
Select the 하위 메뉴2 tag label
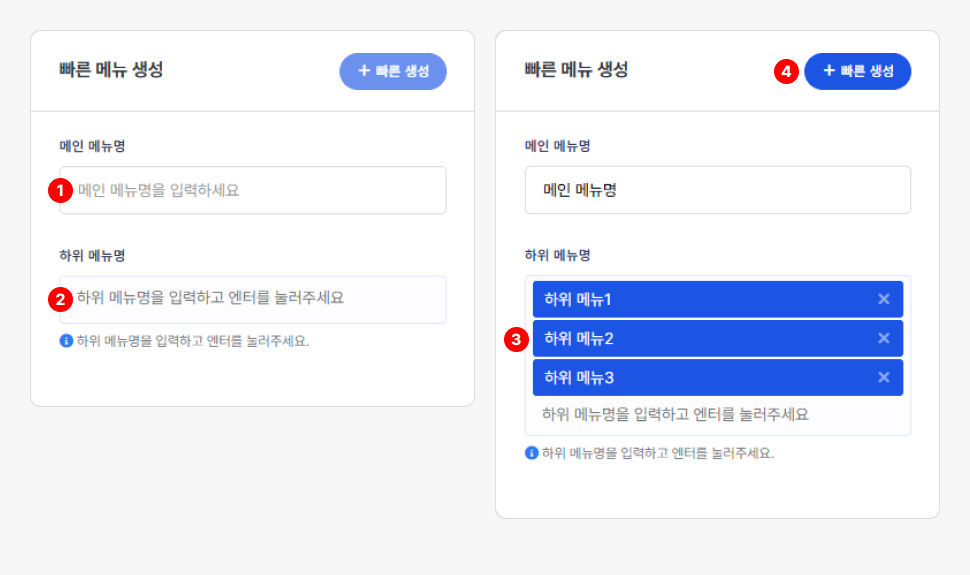[578, 338]
